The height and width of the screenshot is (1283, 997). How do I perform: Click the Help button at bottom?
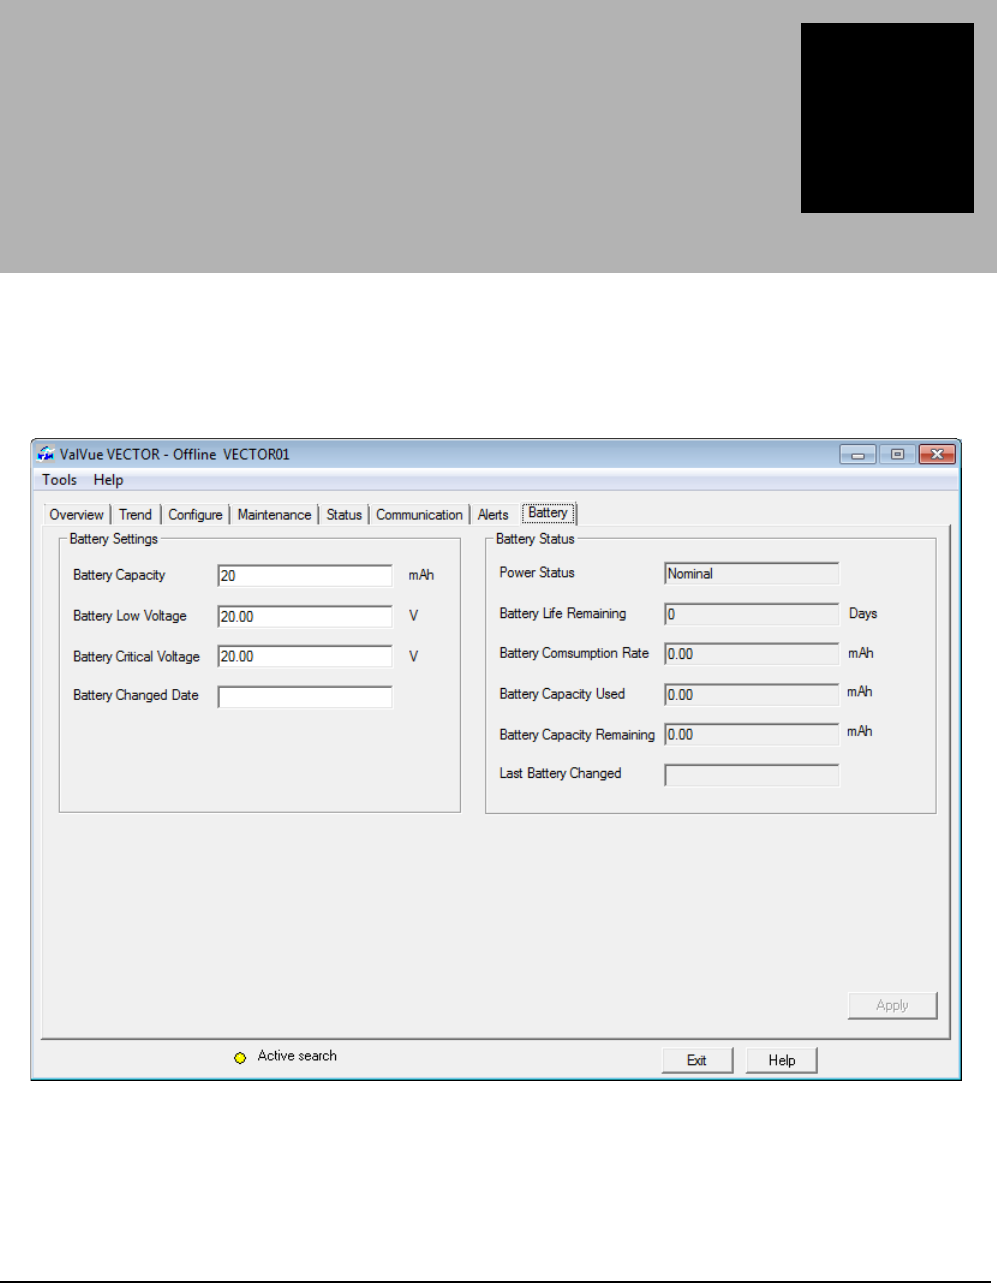click(x=782, y=1060)
